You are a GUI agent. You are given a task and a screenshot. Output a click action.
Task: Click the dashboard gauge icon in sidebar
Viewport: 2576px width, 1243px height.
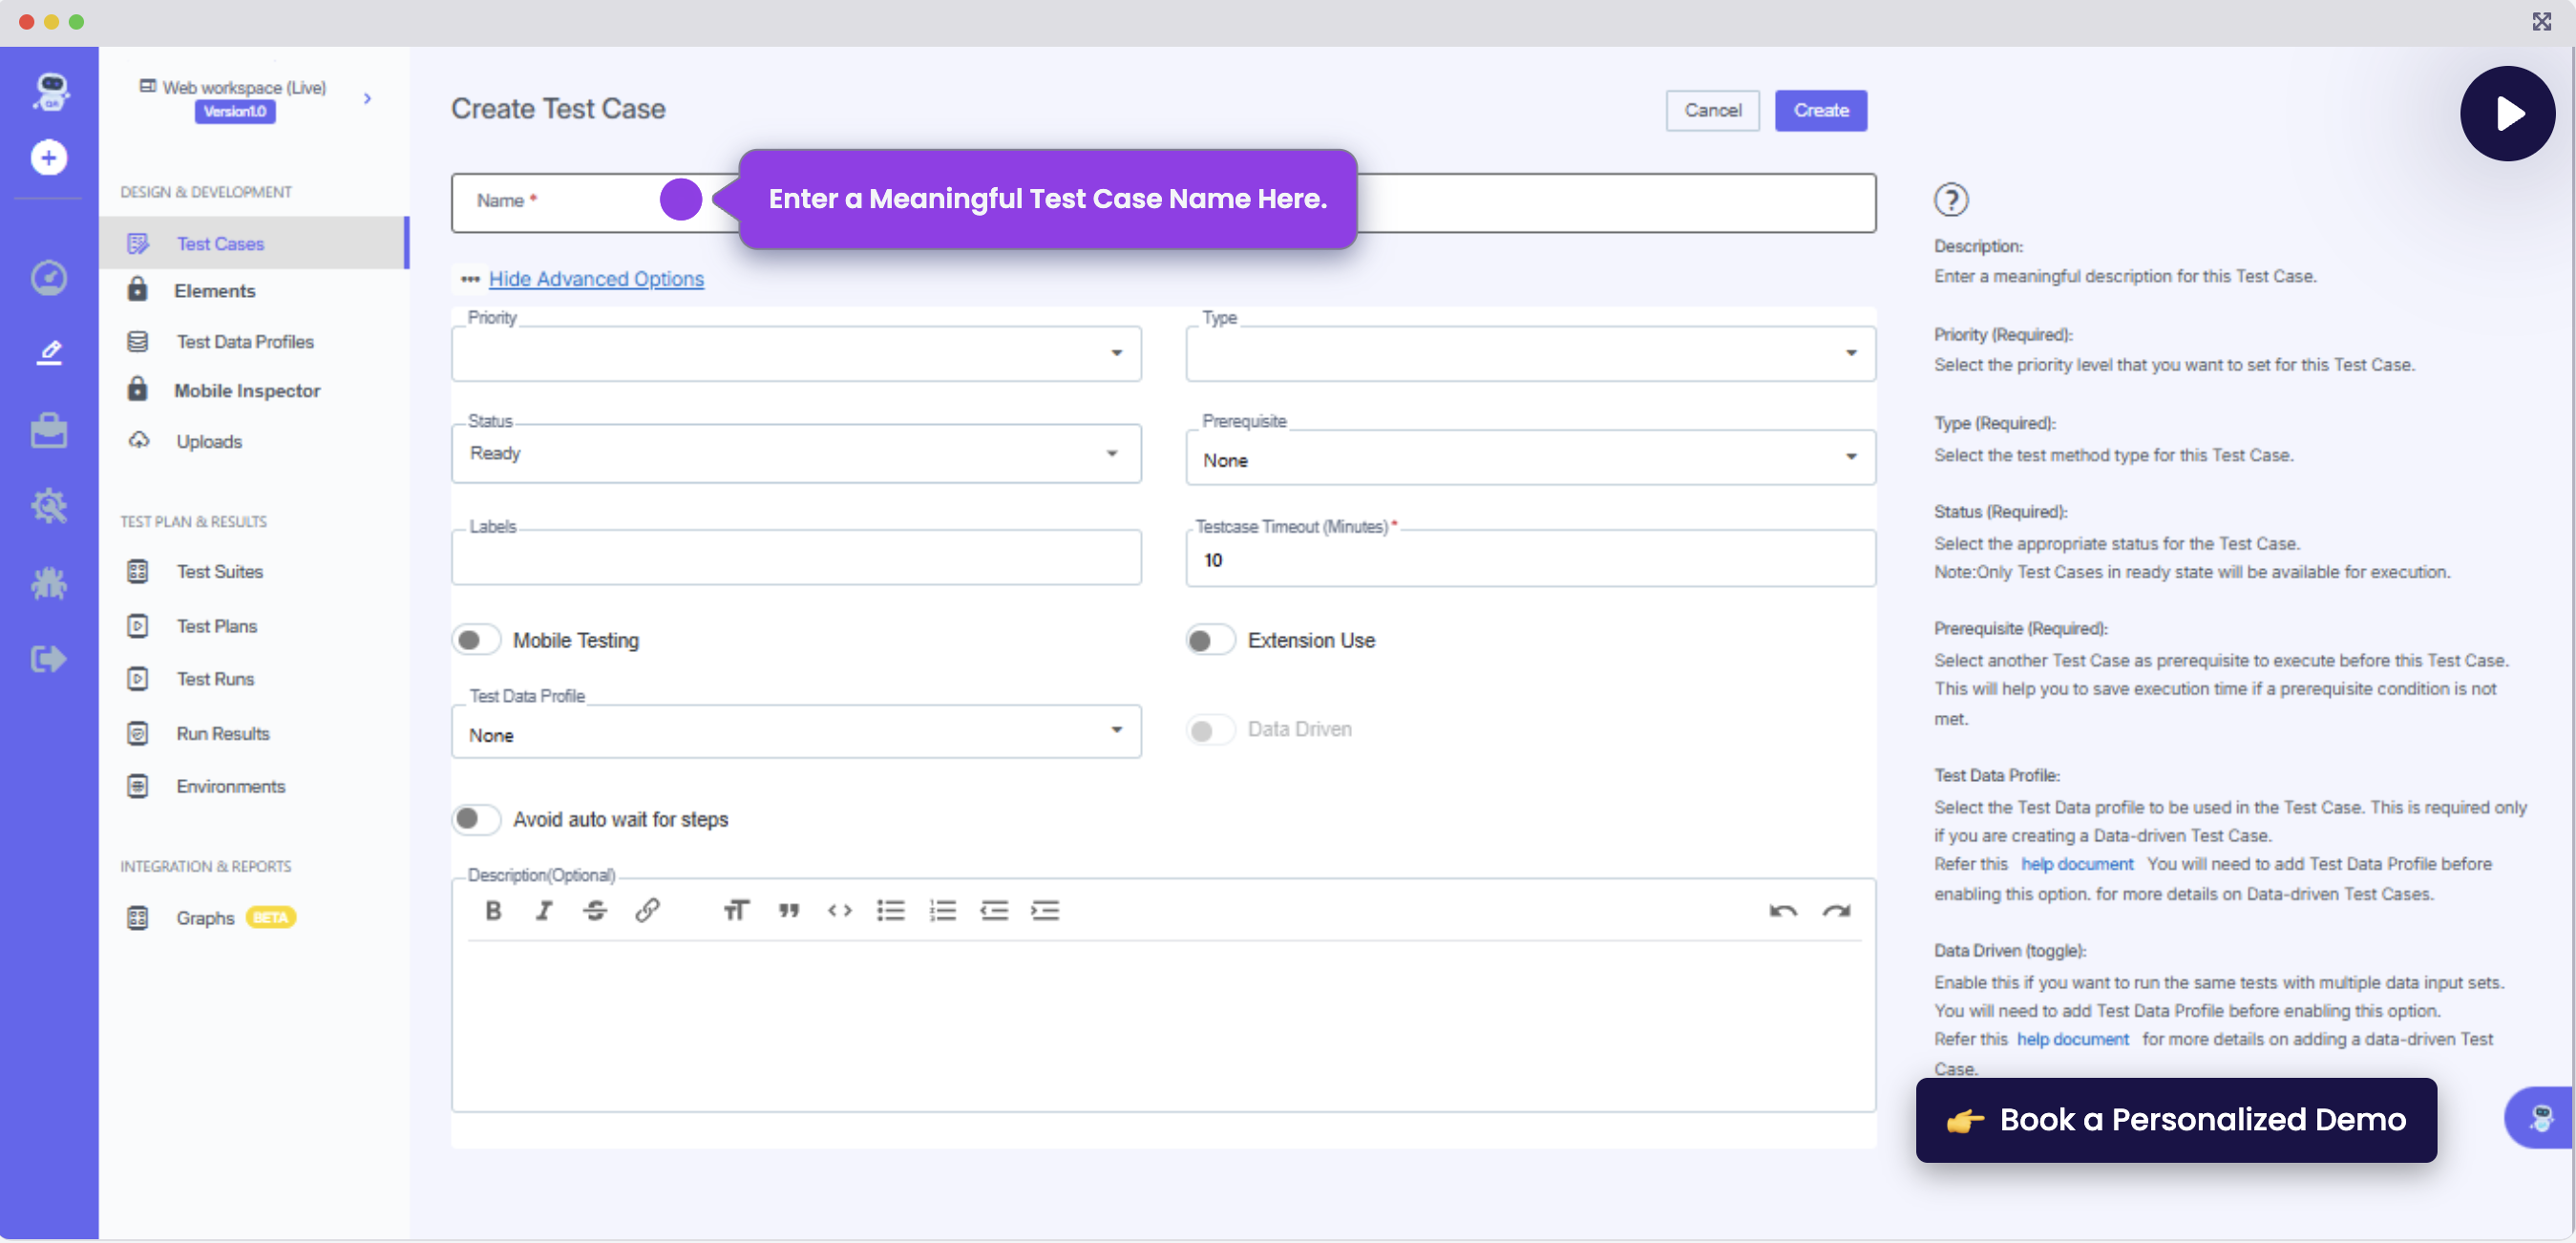pos(48,277)
